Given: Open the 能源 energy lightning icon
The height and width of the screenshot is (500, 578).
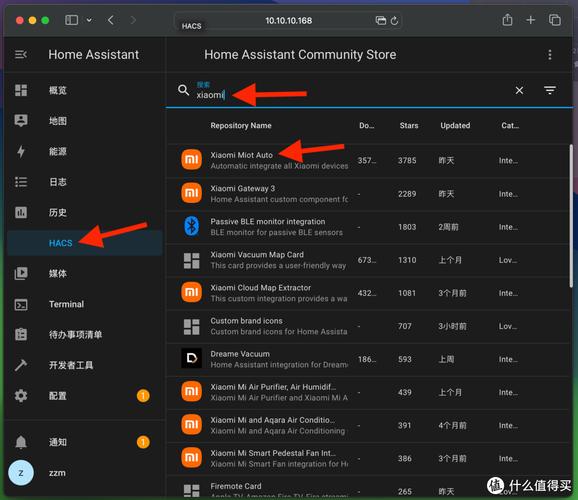Looking at the screenshot, I should coord(21,151).
